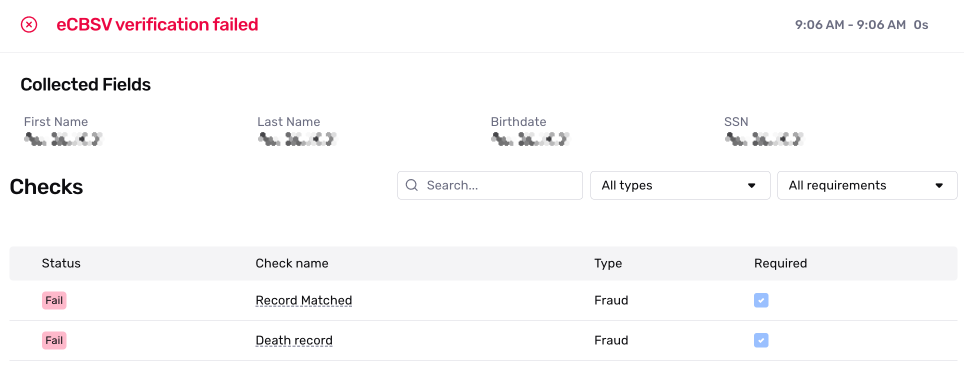
Task: Open the All types filter dropdown
Action: click(680, 185)
